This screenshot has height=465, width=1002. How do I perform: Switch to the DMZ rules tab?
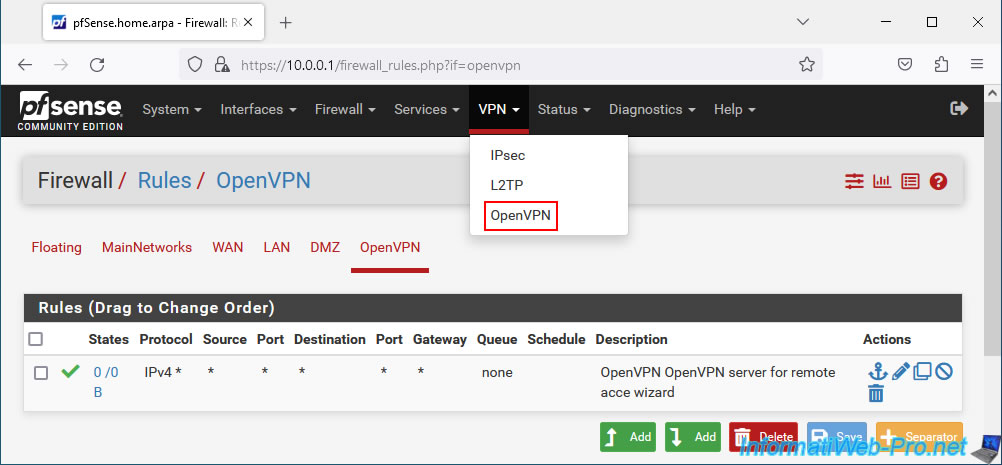pos(325,247)
